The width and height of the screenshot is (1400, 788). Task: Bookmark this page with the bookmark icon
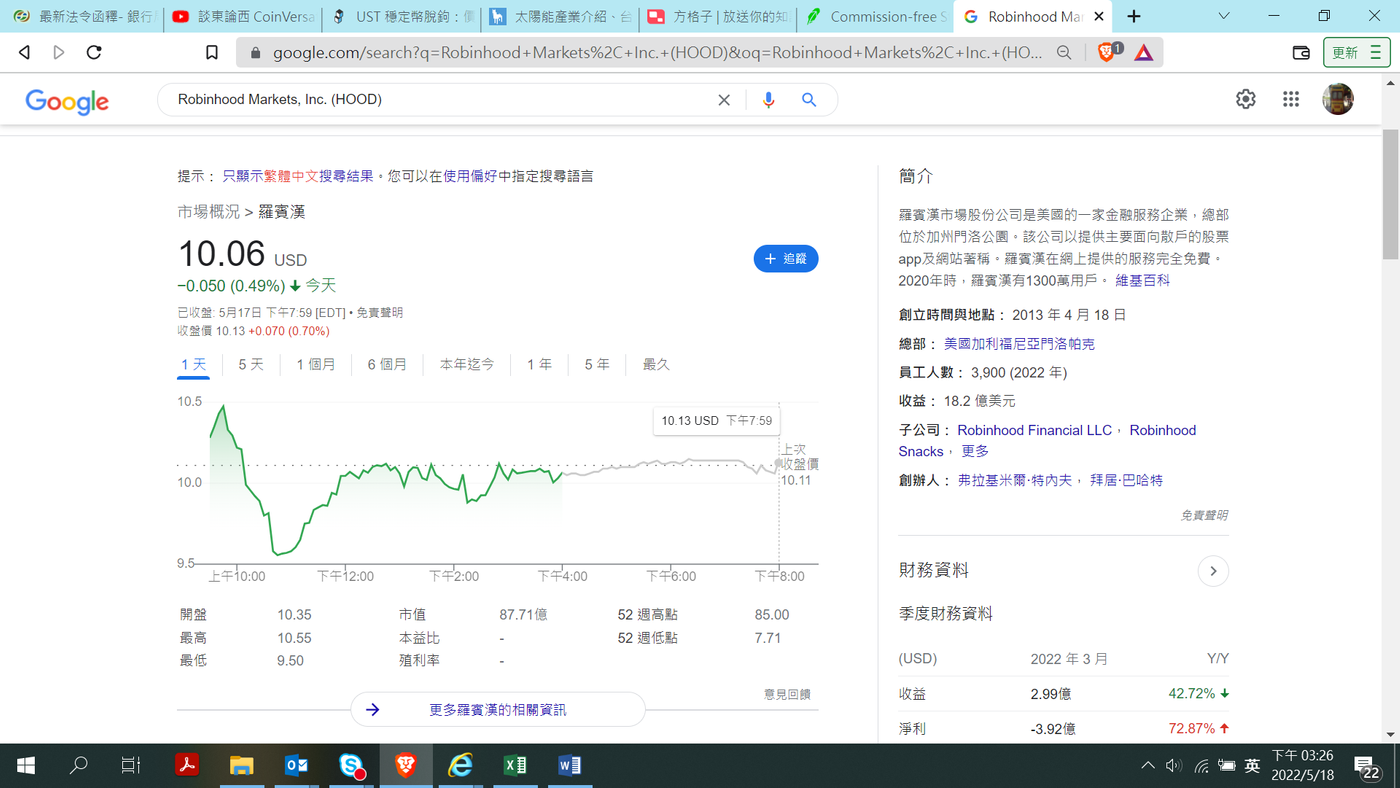[x=212, y=53]
